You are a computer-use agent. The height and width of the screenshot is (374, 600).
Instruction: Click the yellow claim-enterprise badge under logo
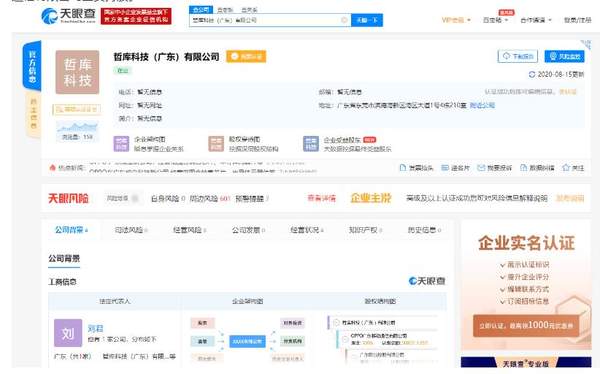pos(77,109)
